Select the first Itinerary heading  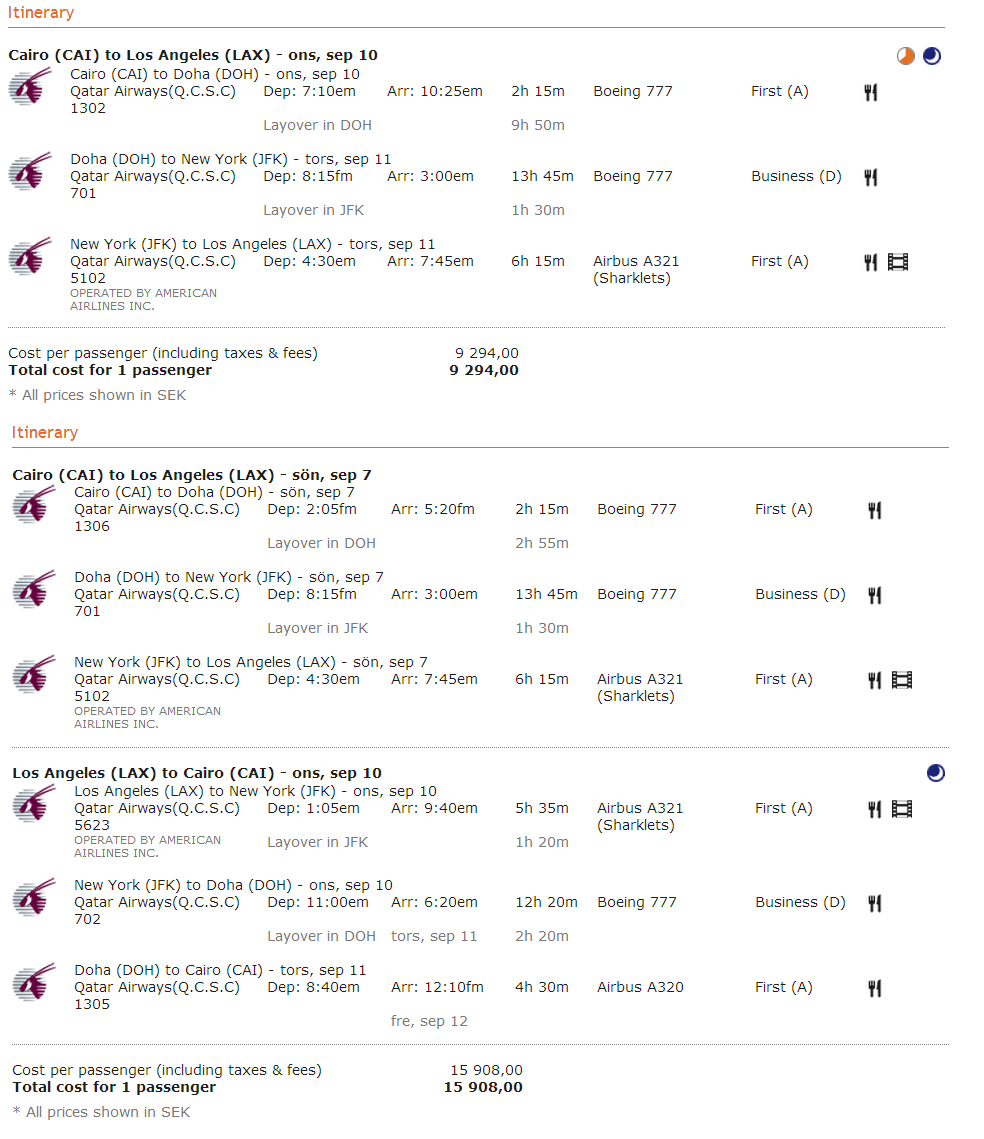click(x=41, y=13)
